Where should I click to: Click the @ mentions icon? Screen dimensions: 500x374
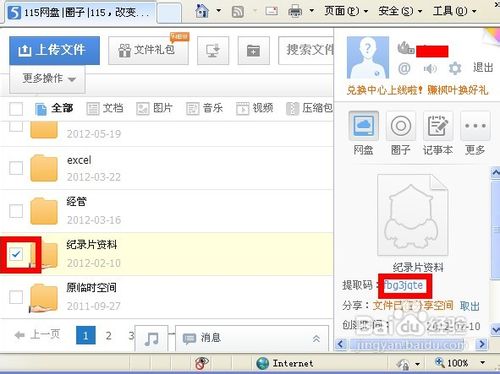(404, 69)
